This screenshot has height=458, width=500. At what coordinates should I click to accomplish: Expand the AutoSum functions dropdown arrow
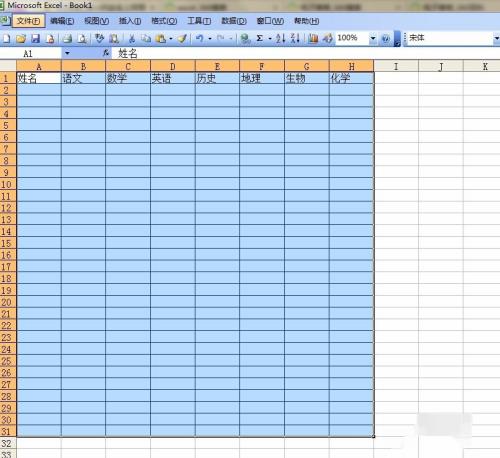click(x=270, y=39)
